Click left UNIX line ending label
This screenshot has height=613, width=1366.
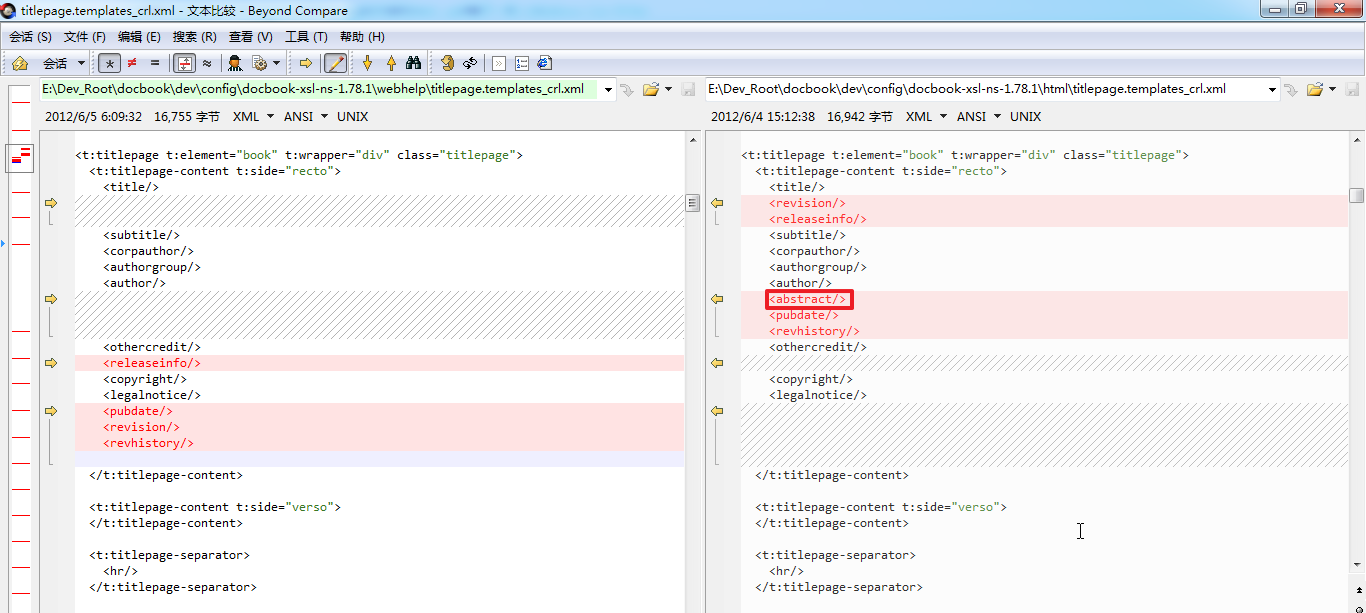pos(353,117)
